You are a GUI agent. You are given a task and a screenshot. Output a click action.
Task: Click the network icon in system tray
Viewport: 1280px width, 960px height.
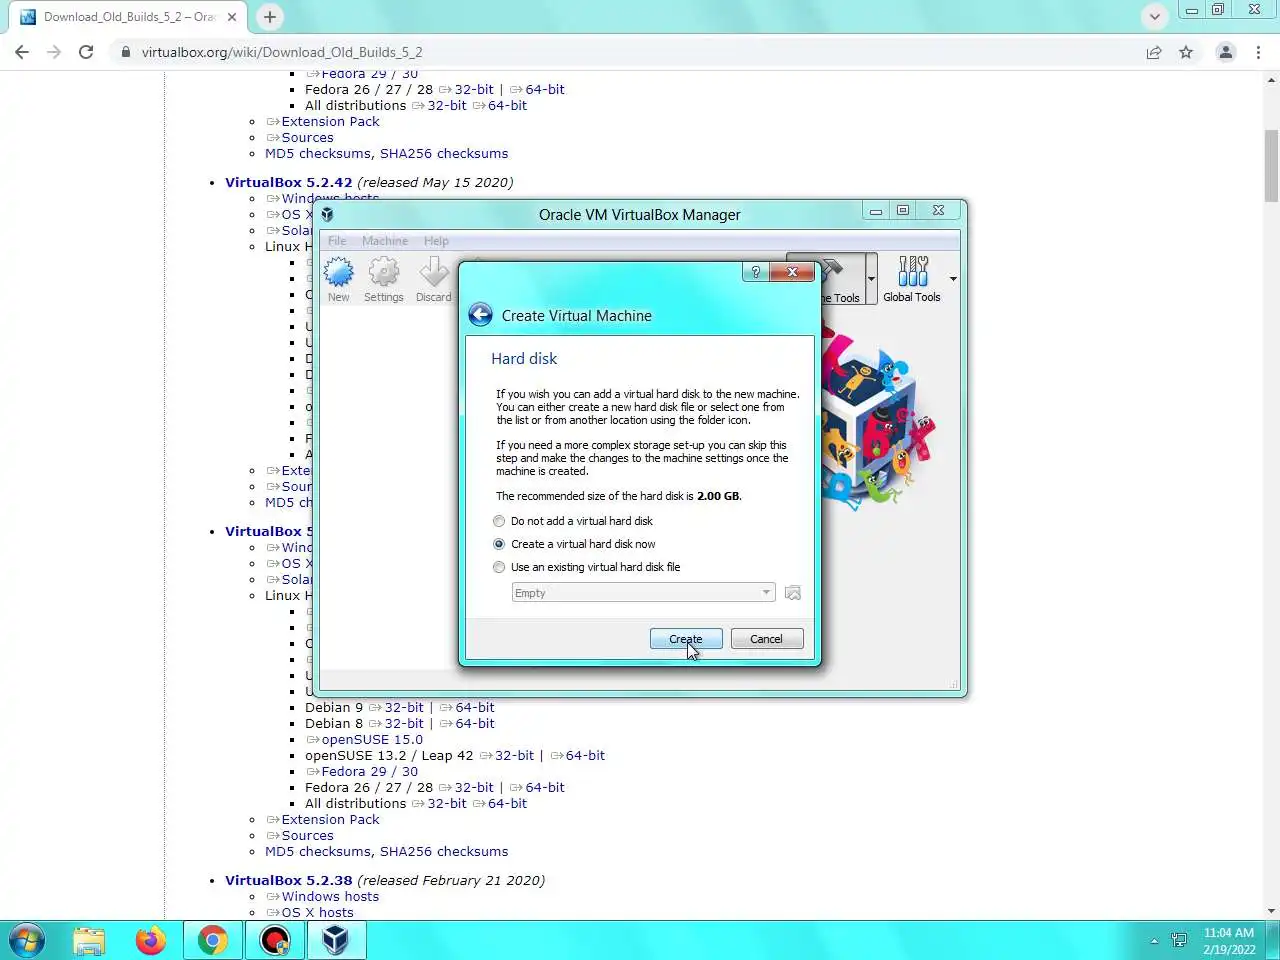(1179, 941)
